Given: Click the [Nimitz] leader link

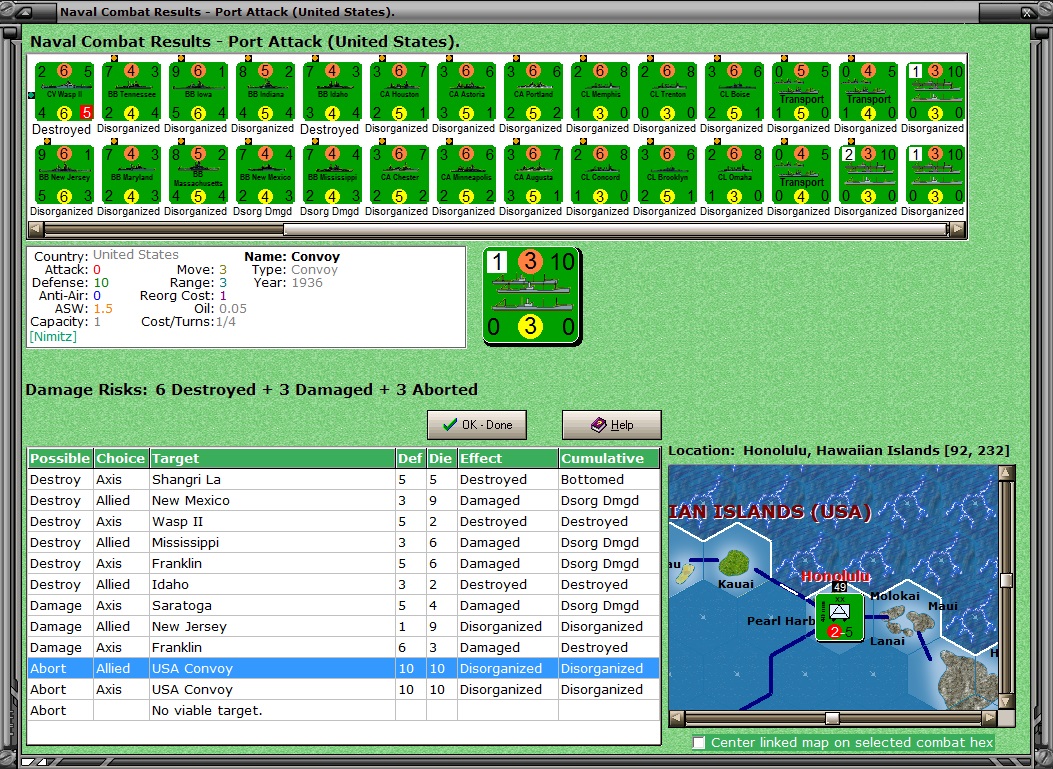Looking at the screenshot, I should click(53, 336).
